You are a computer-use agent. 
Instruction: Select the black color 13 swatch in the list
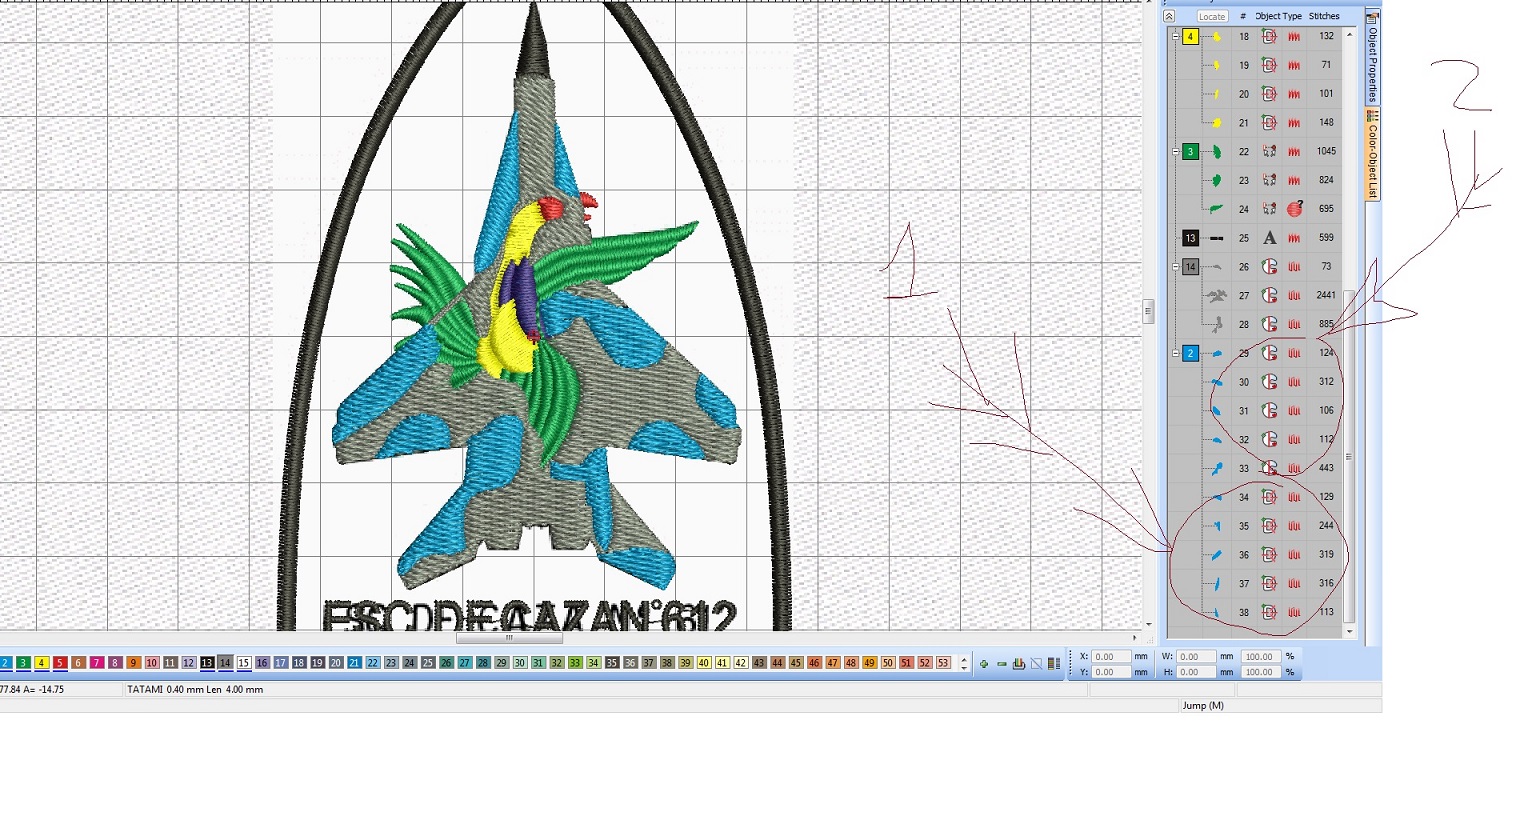tap(1190, 238)
